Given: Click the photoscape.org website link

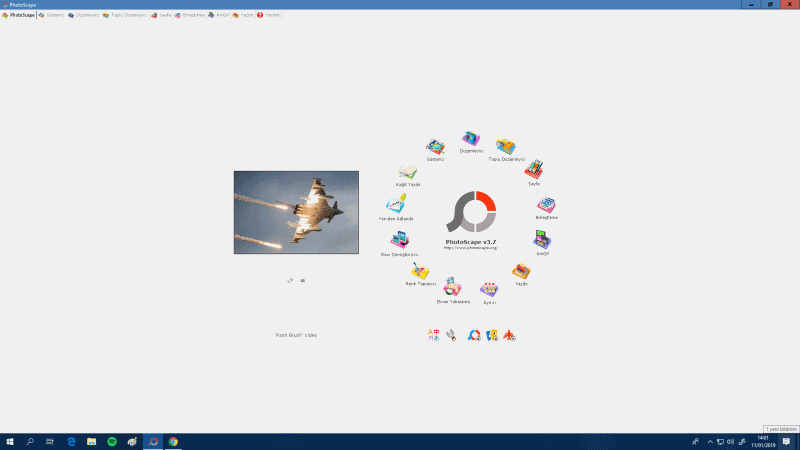Looking at the screenshot, I should tap(471, 248).
